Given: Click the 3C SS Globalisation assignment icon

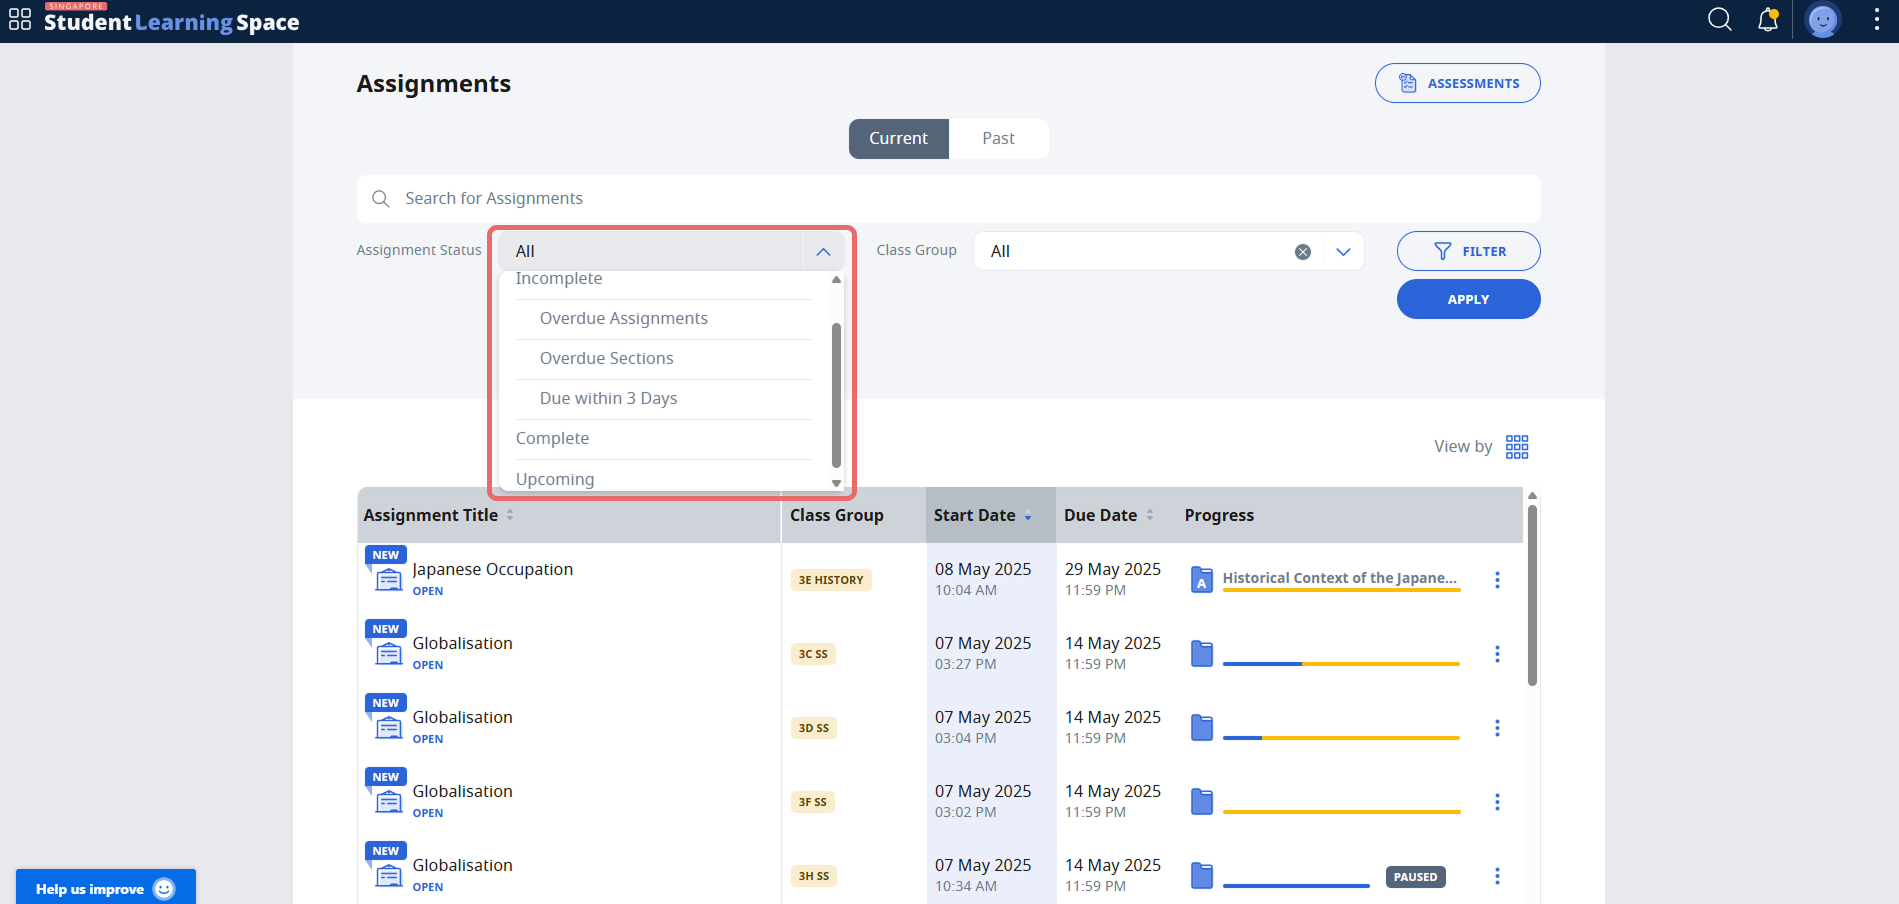Looking at the screenshot, I should click(x=388, y=653).
